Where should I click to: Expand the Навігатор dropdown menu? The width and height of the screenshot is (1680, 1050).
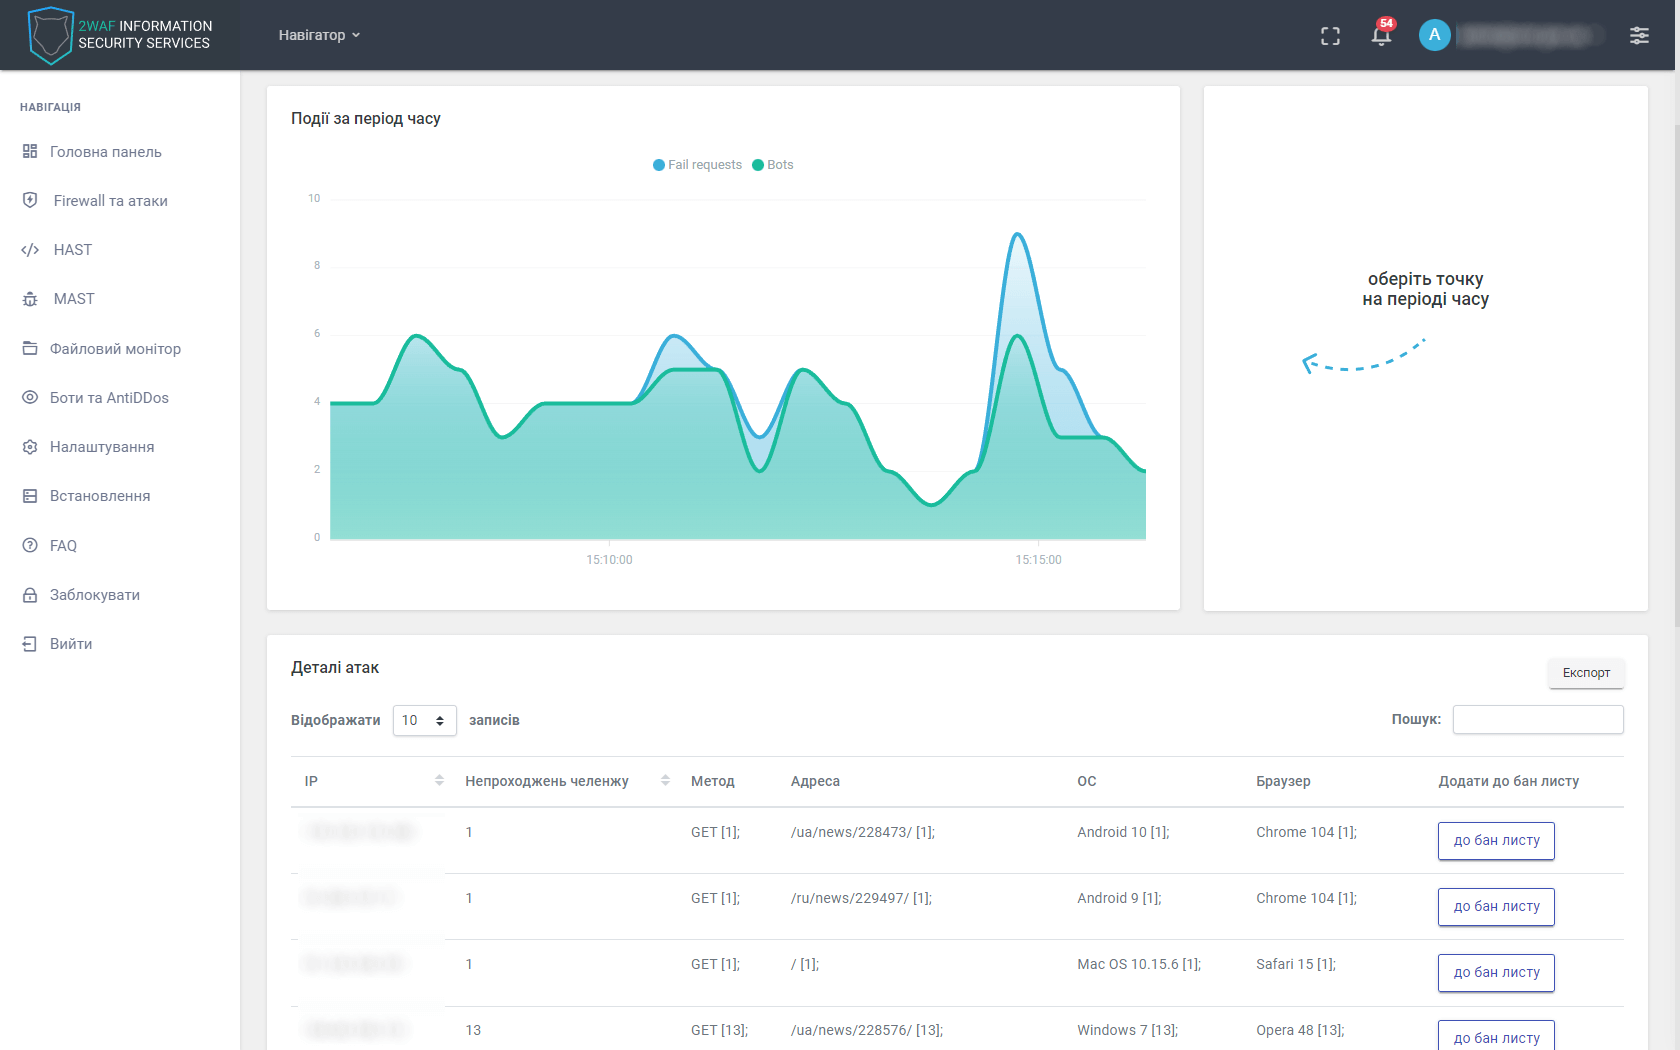tap(319, 35)
